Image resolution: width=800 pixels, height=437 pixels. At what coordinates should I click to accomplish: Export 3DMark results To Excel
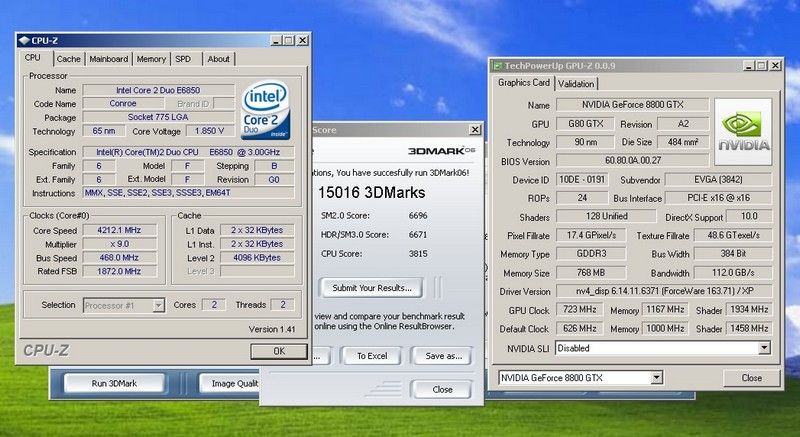pyautogui.click(x=371, y=356)
